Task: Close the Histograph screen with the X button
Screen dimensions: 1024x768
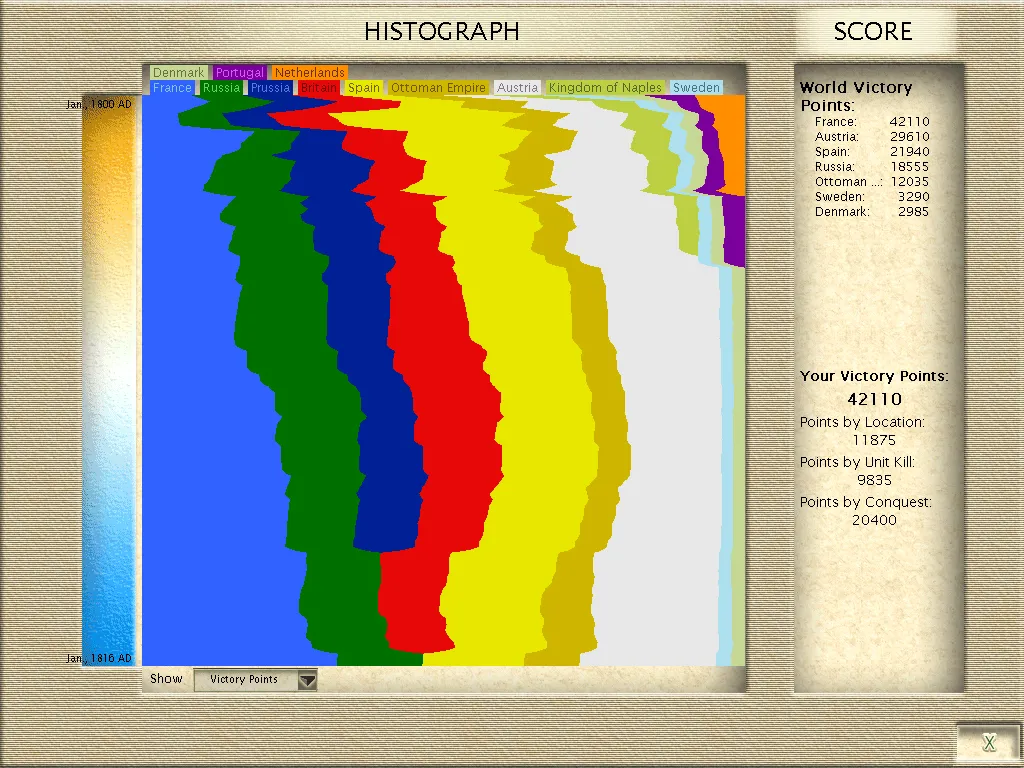Action: pyautogui.click(x=989, y=742)
